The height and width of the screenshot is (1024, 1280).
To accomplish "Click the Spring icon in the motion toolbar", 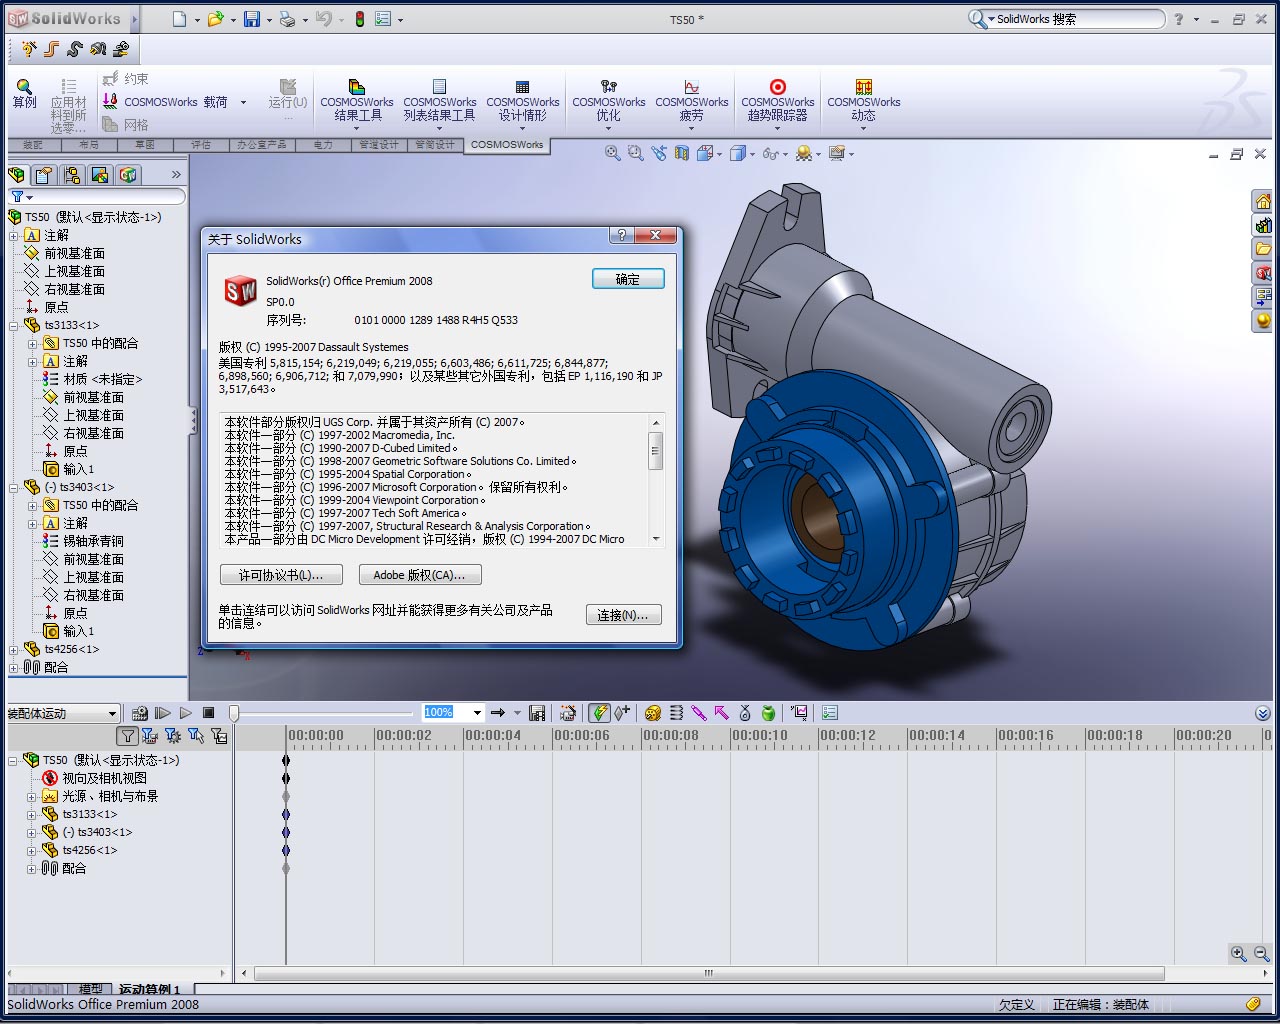I will (676, 713).
